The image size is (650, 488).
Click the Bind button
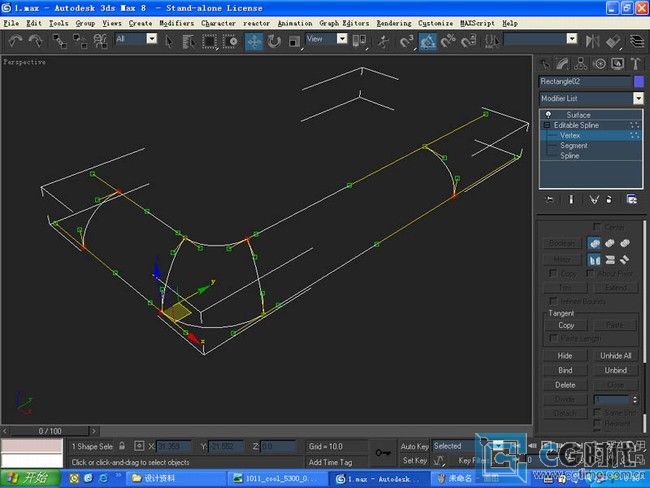tap(565, 370)
